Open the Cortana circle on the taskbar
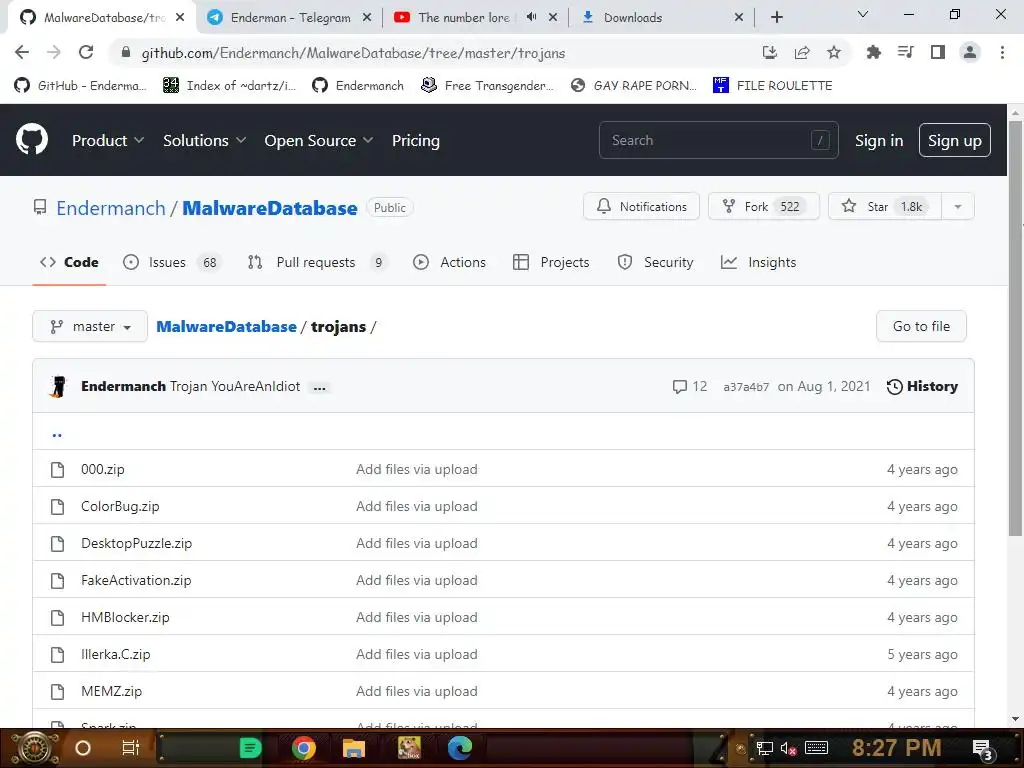 (x=83, y=748)
